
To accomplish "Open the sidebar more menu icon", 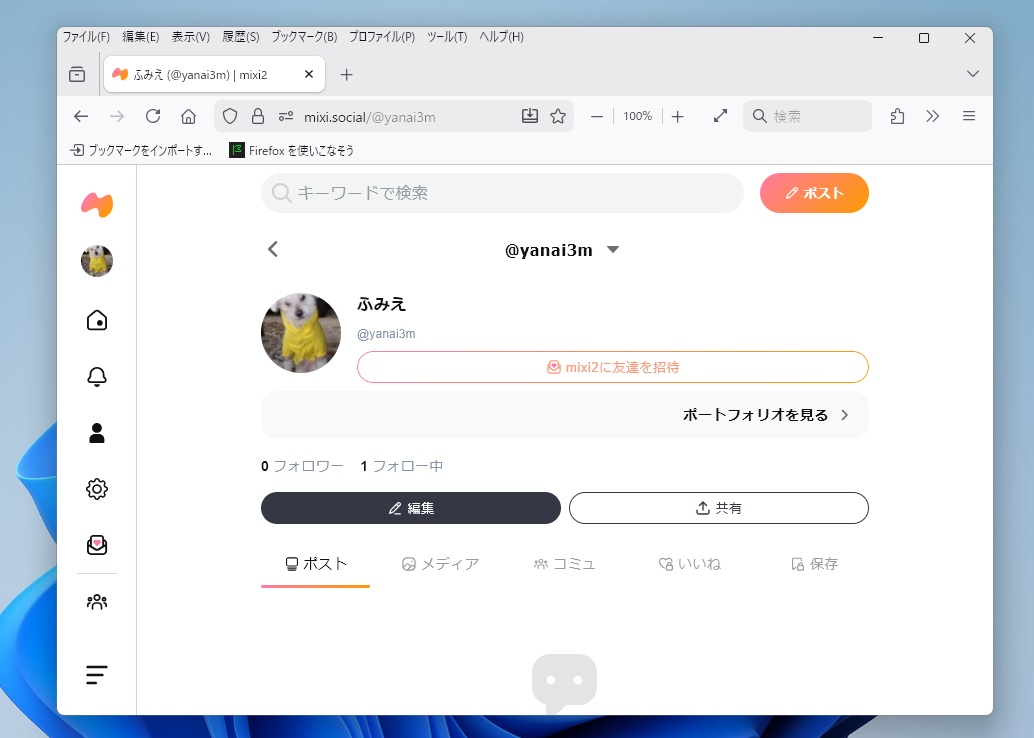I will (97, 675).
